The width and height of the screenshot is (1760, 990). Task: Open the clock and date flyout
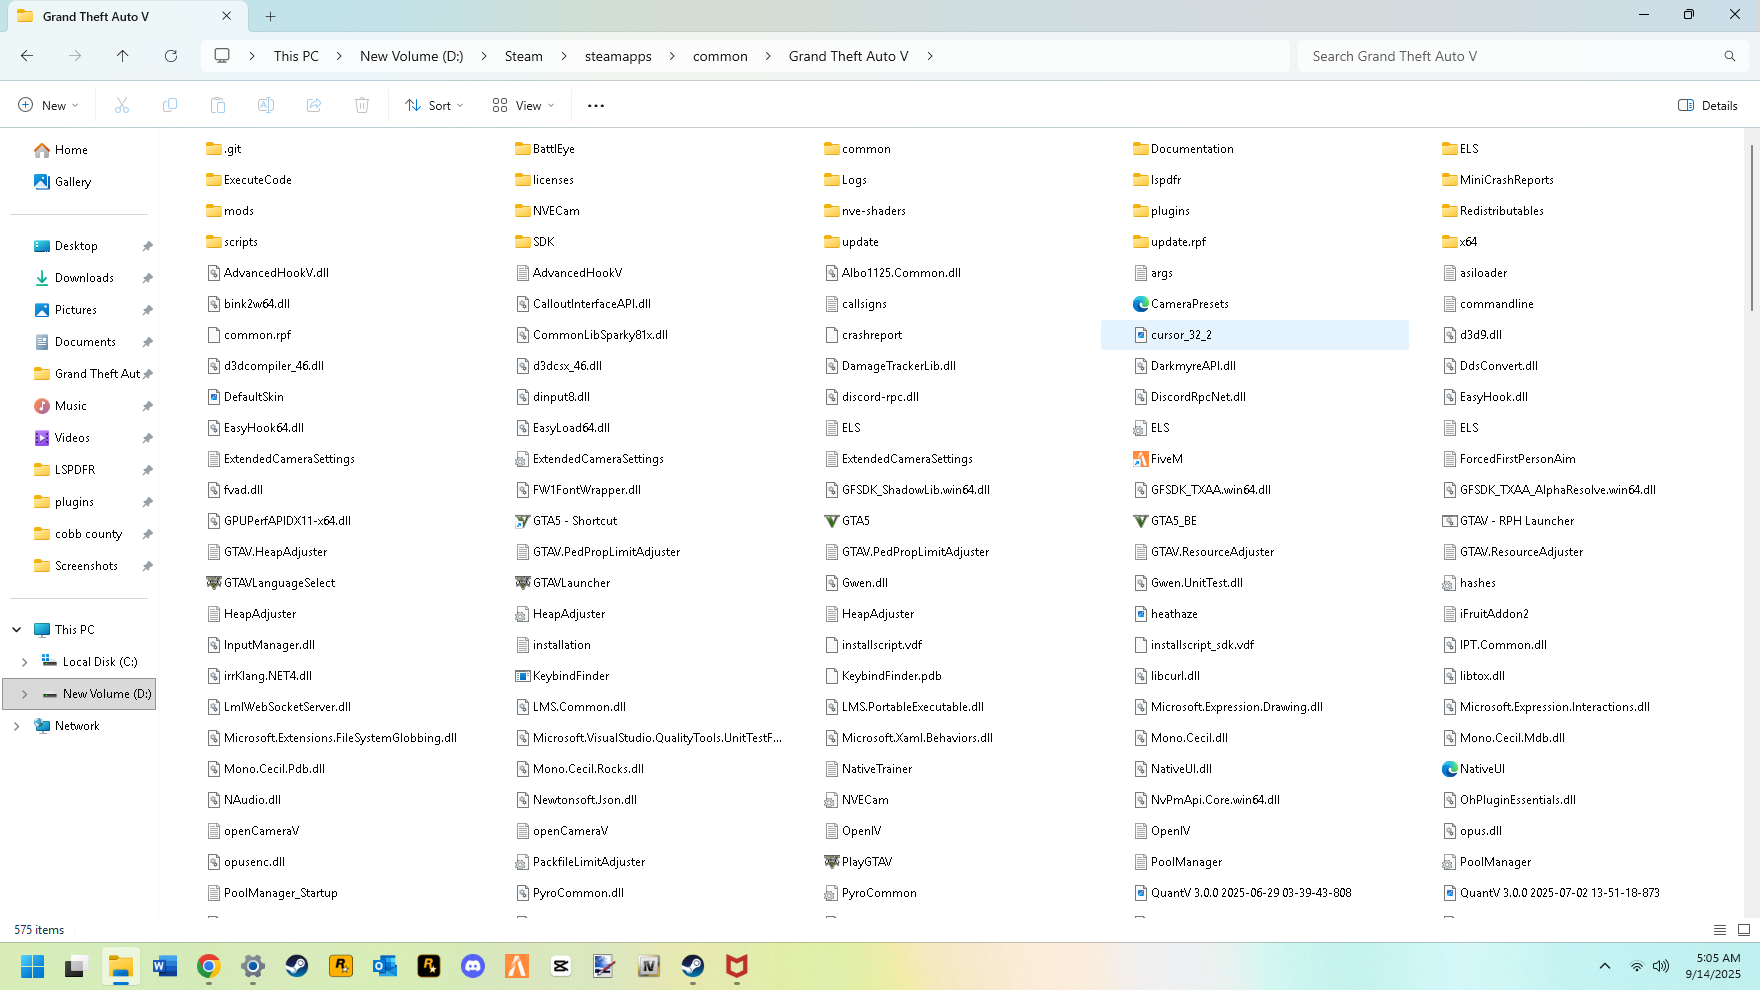(x=1719, y=966)
